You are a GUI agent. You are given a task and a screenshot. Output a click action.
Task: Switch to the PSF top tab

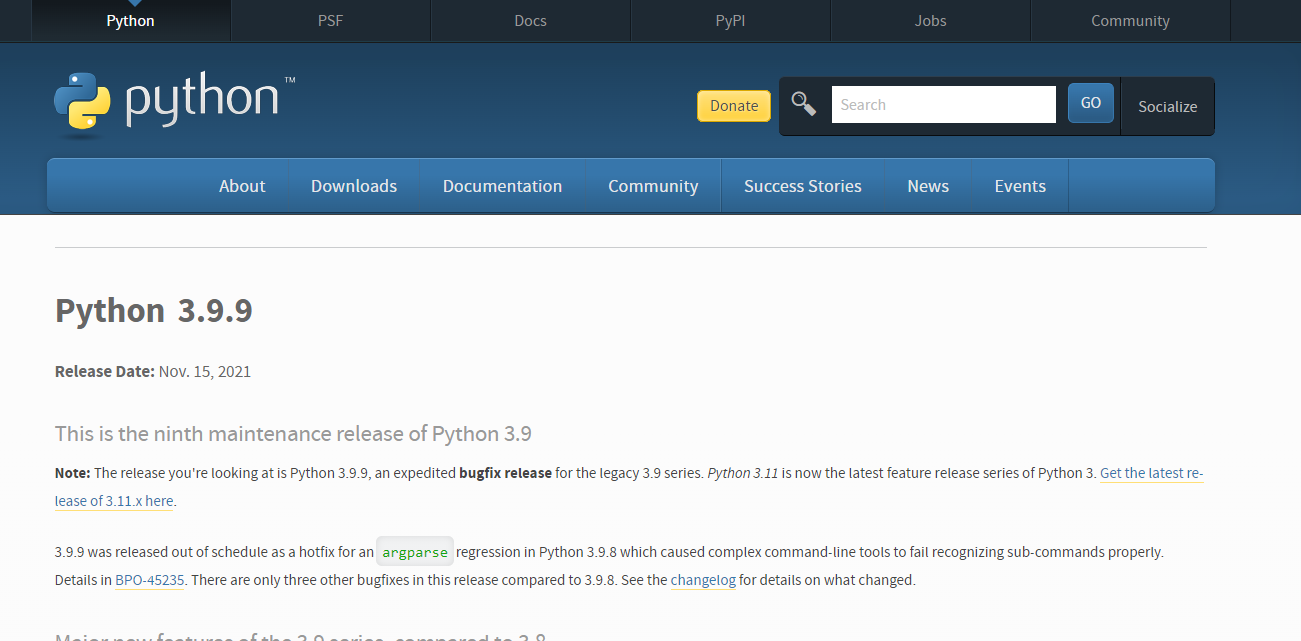[x=330, y=21]
